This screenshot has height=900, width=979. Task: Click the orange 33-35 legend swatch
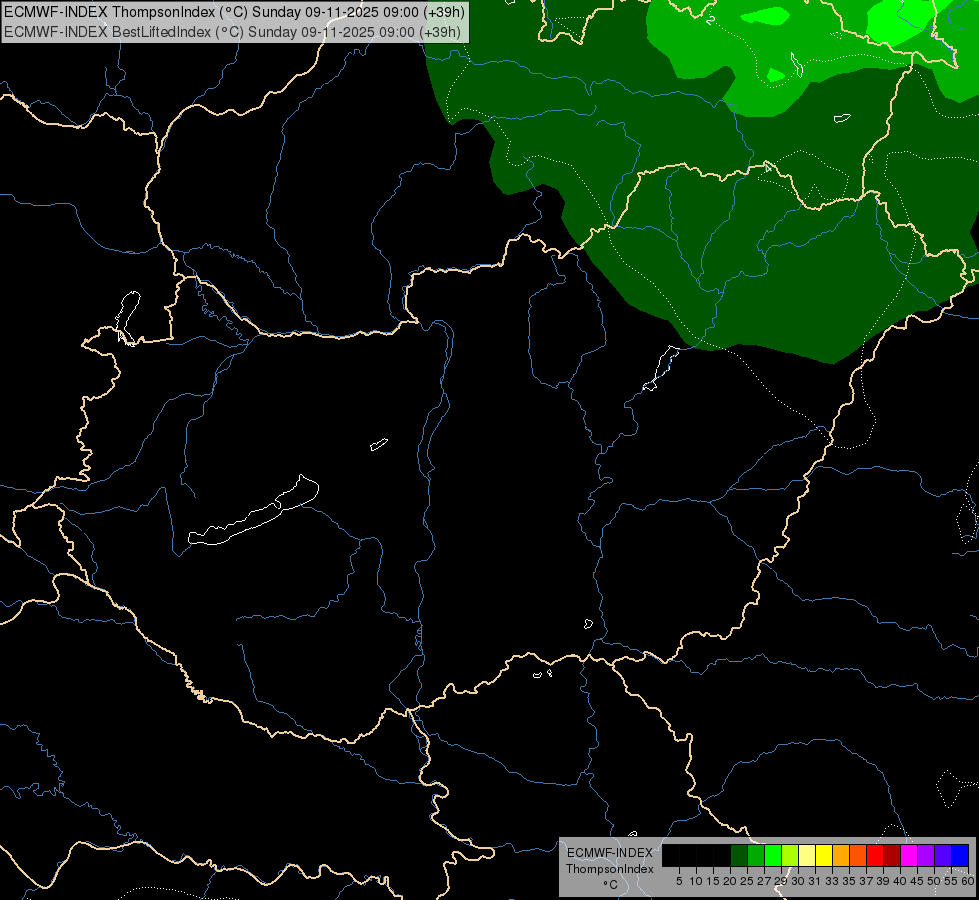tap(841, 855)
